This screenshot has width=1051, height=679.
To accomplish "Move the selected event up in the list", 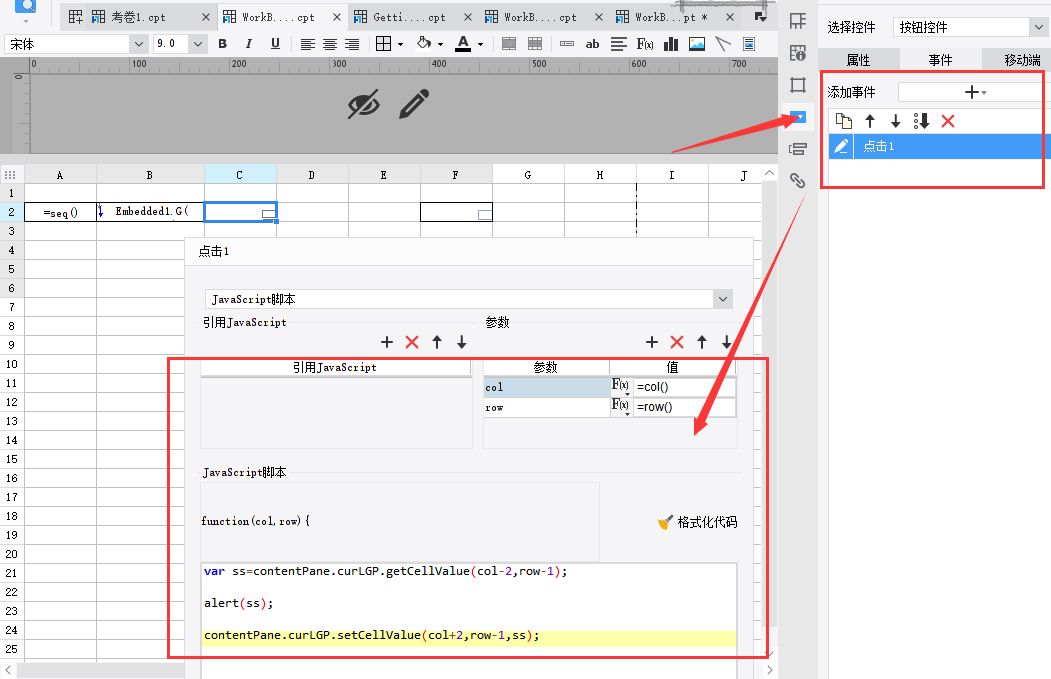I will (870, 121).
